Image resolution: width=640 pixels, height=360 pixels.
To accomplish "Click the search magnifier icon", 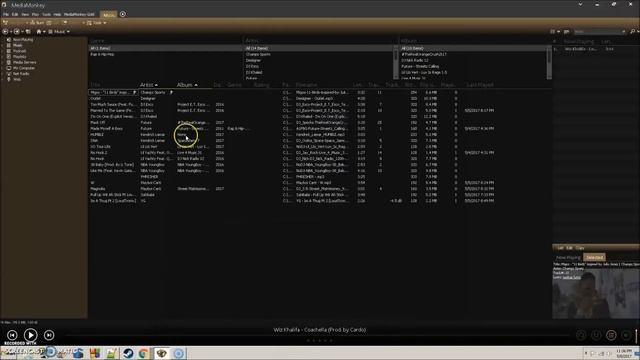I will (633, 31).
